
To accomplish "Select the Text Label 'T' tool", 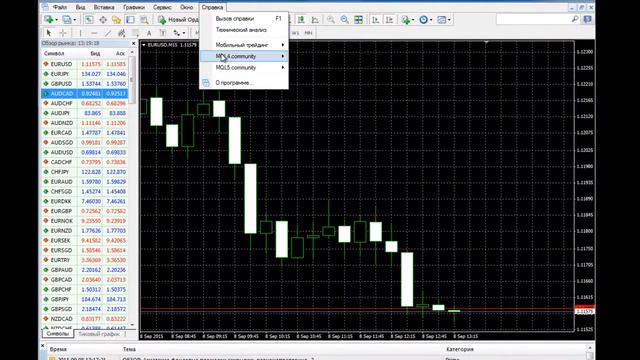I will point(162,33).
